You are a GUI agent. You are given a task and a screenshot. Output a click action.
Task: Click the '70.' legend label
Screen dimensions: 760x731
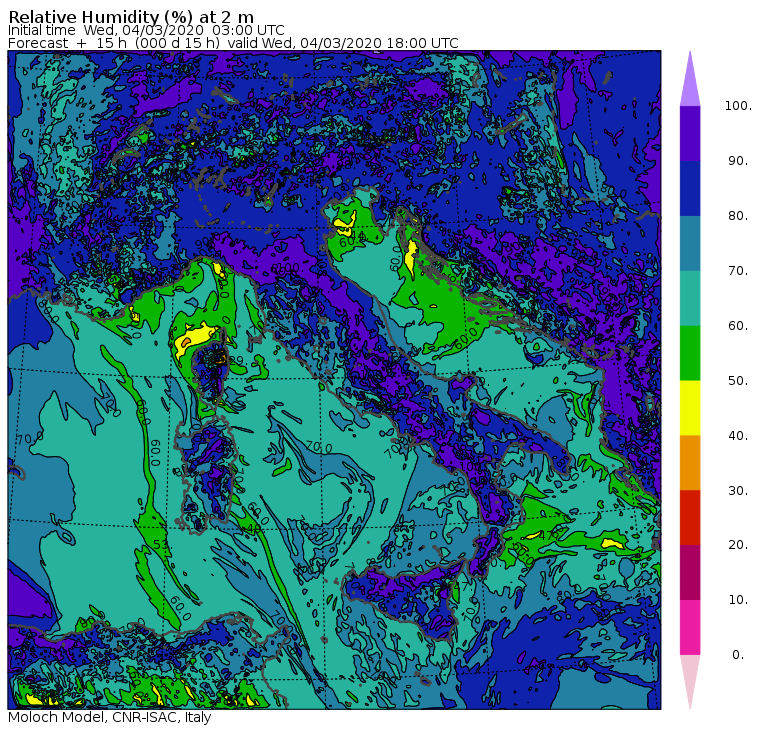click(x=738, y=270)
